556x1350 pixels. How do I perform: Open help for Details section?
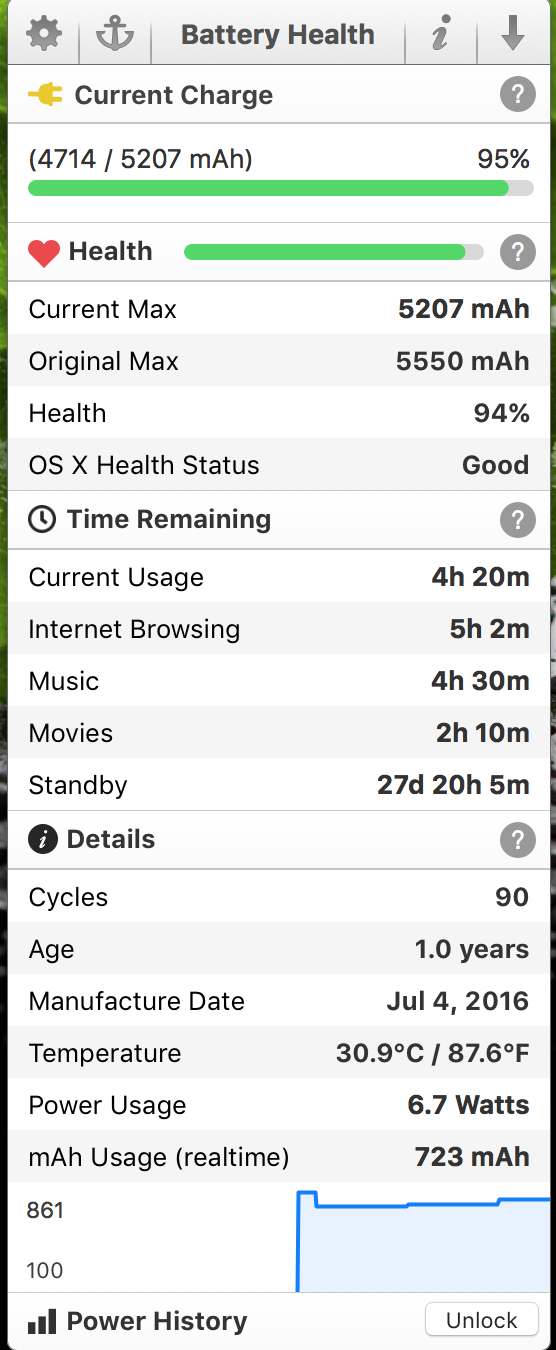(x=517, y=840)
